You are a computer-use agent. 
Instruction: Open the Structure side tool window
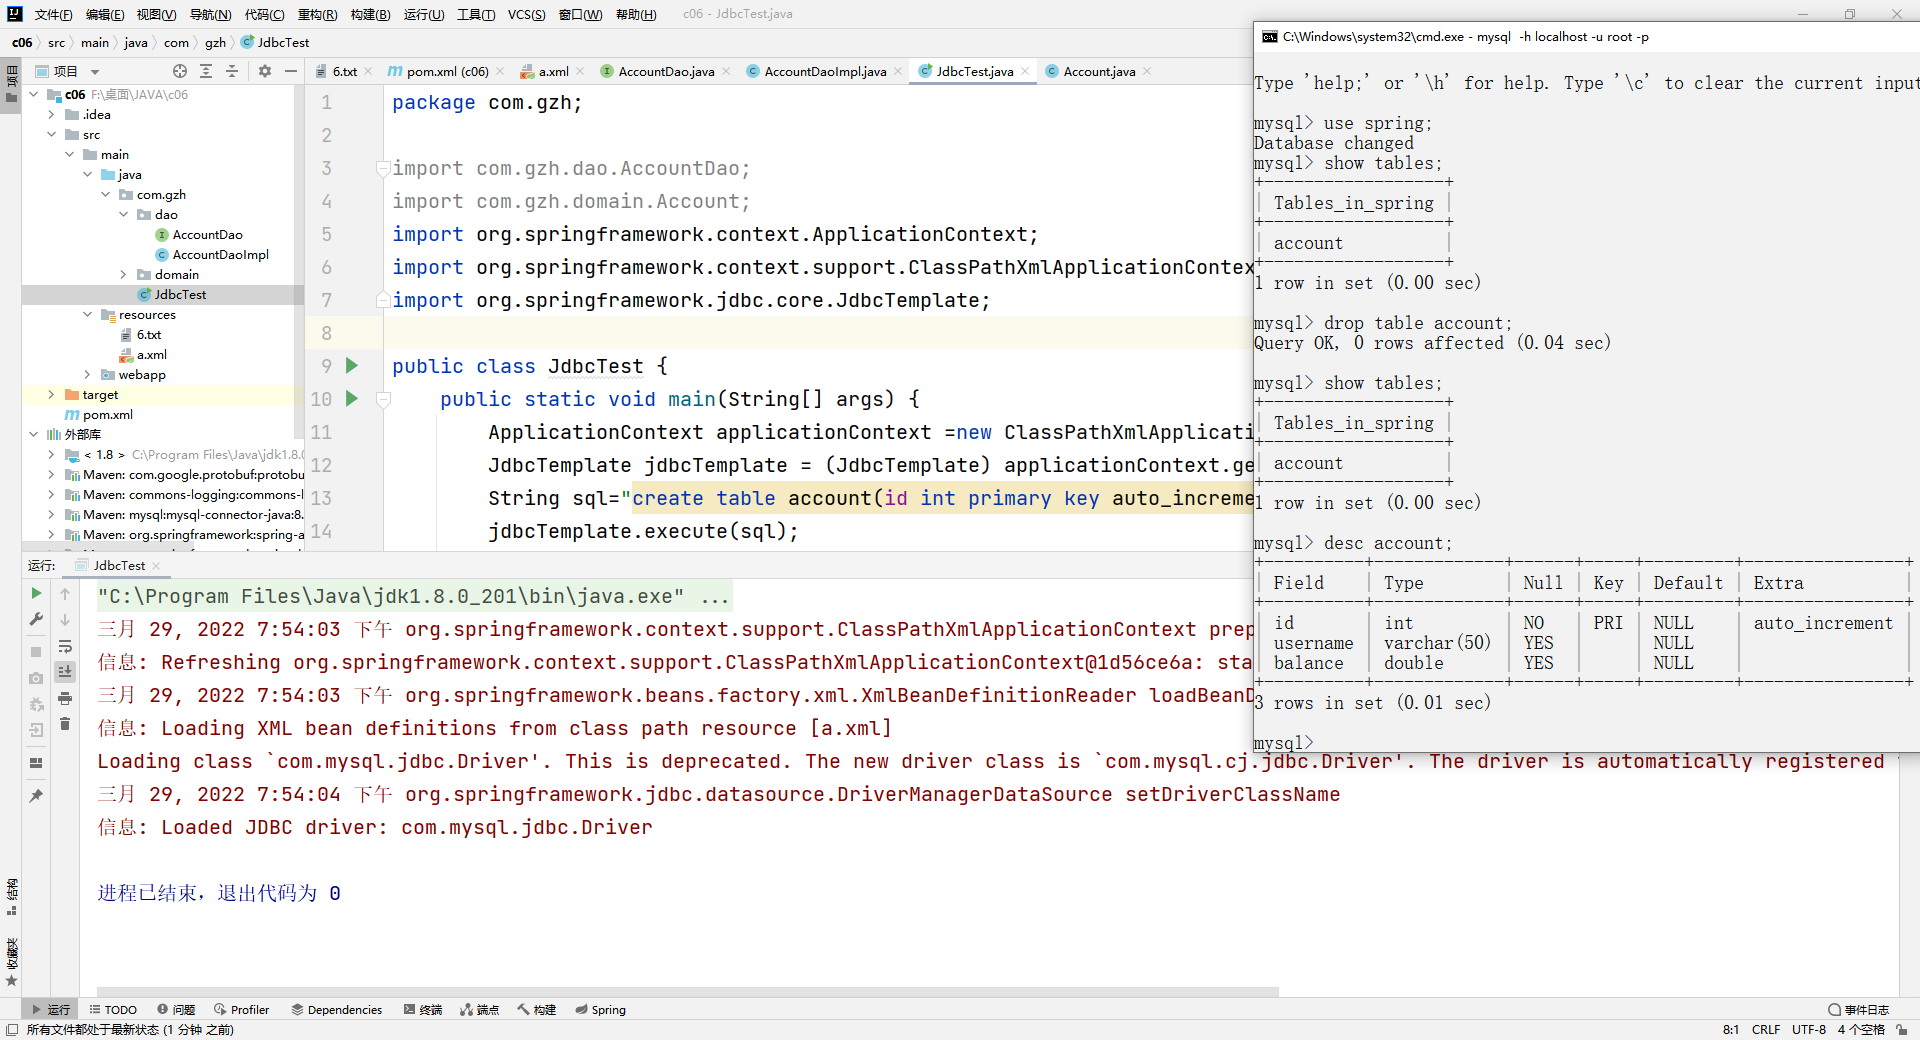pos(12,896)
